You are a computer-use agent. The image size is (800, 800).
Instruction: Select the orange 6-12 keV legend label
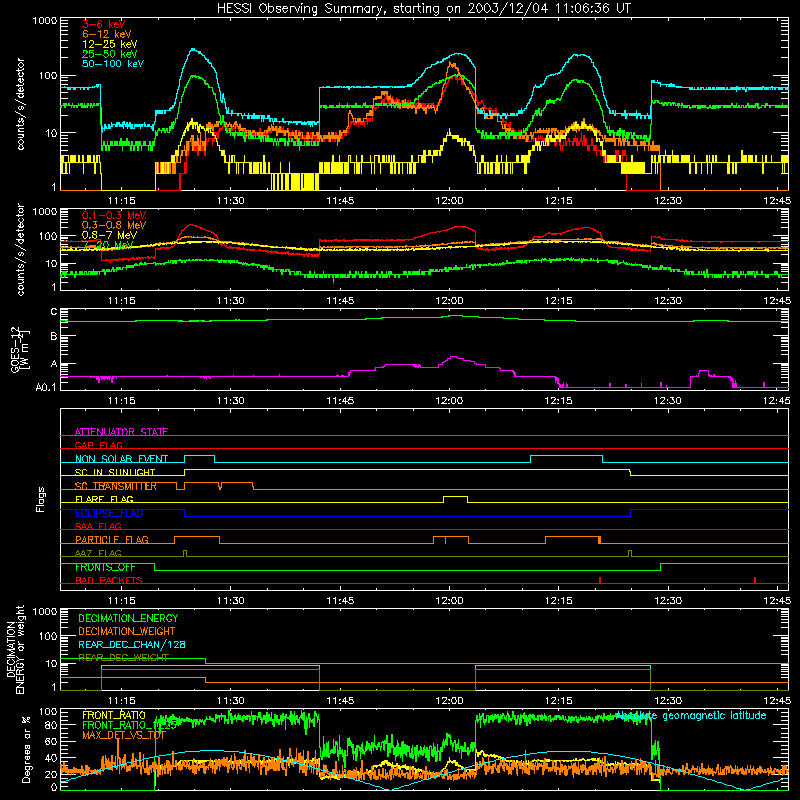(106, 34)
